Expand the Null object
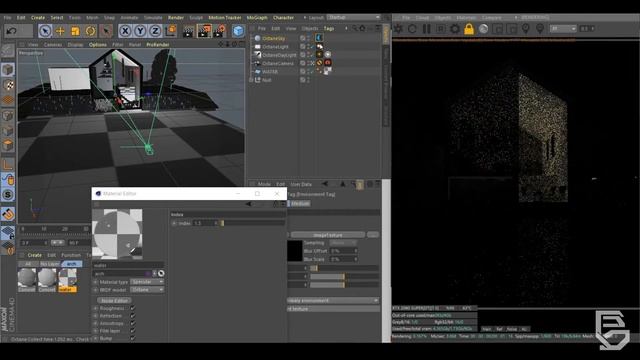Image resolution: width=640 pixels, height=360 pixels. (x=251, y=80)
